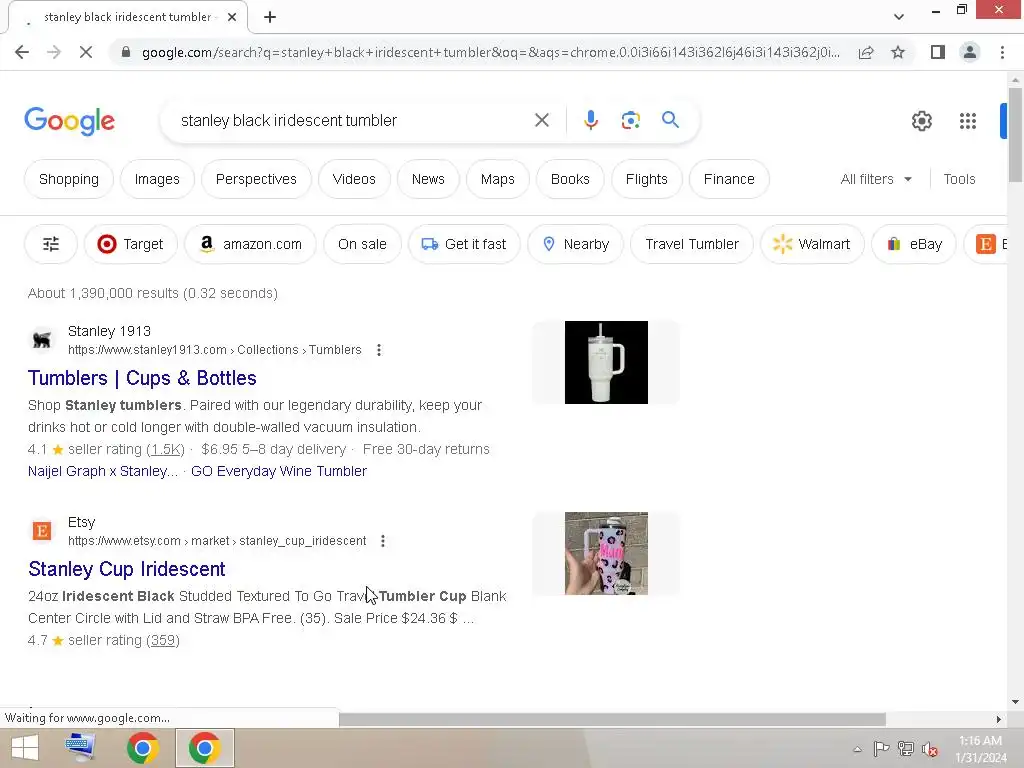Switch to the Images results tab

pyautogui.click(x=157, y=179)
